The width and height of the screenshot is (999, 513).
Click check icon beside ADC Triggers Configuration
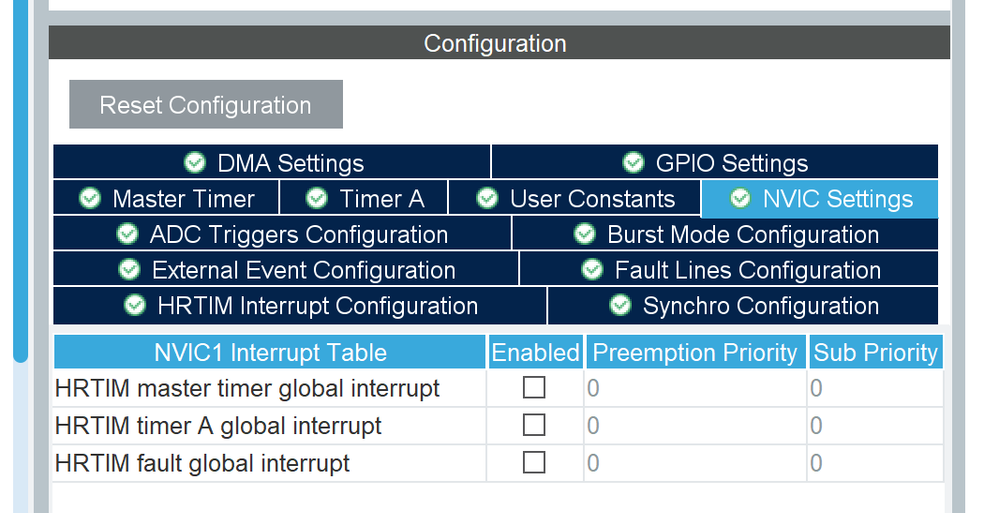coord(127,234)
